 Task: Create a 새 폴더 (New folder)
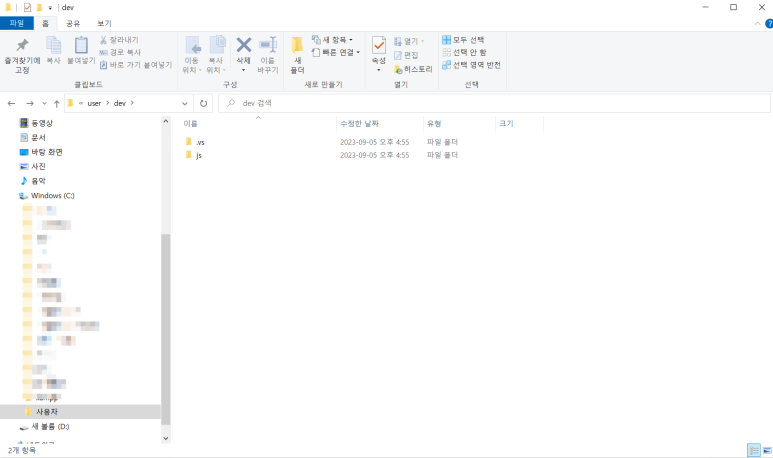click(x=297, y=55)
